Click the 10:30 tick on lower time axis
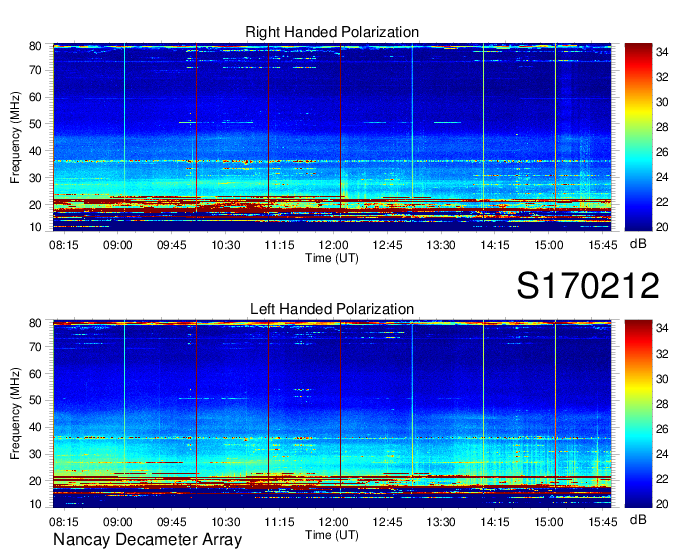Image resolution: width=680 pixels, height=552 pixels. point(226,522)
